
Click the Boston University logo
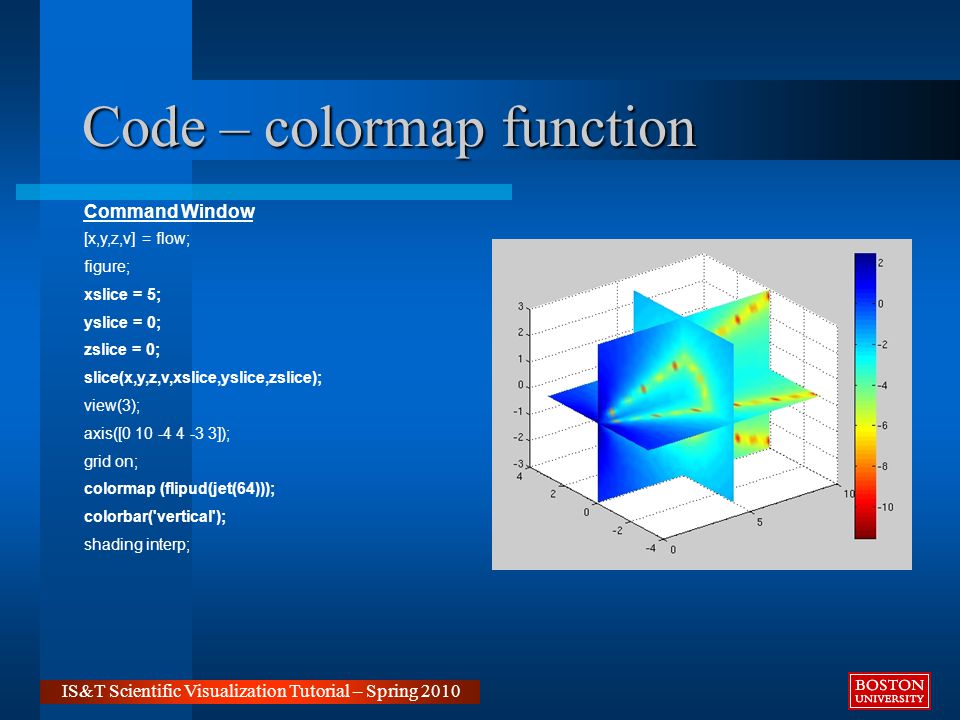pos(889,691)
